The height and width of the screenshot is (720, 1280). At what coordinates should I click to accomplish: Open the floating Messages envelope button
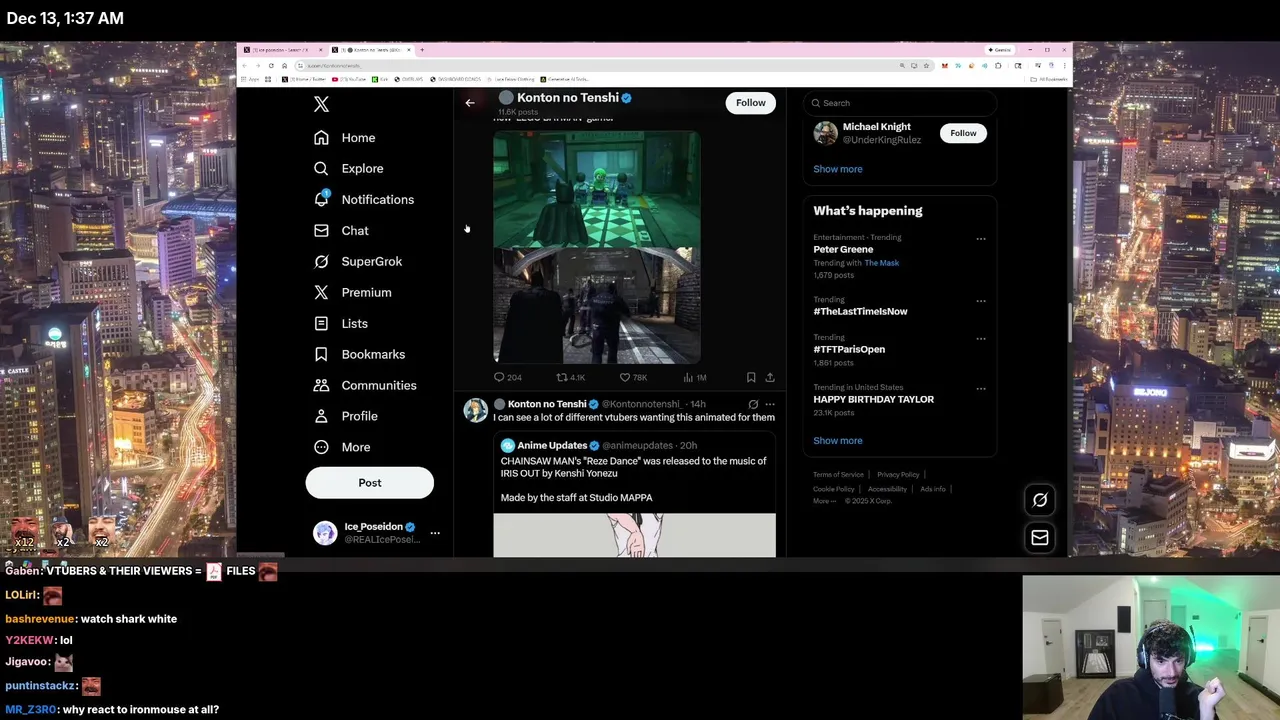coord(1040,538)
